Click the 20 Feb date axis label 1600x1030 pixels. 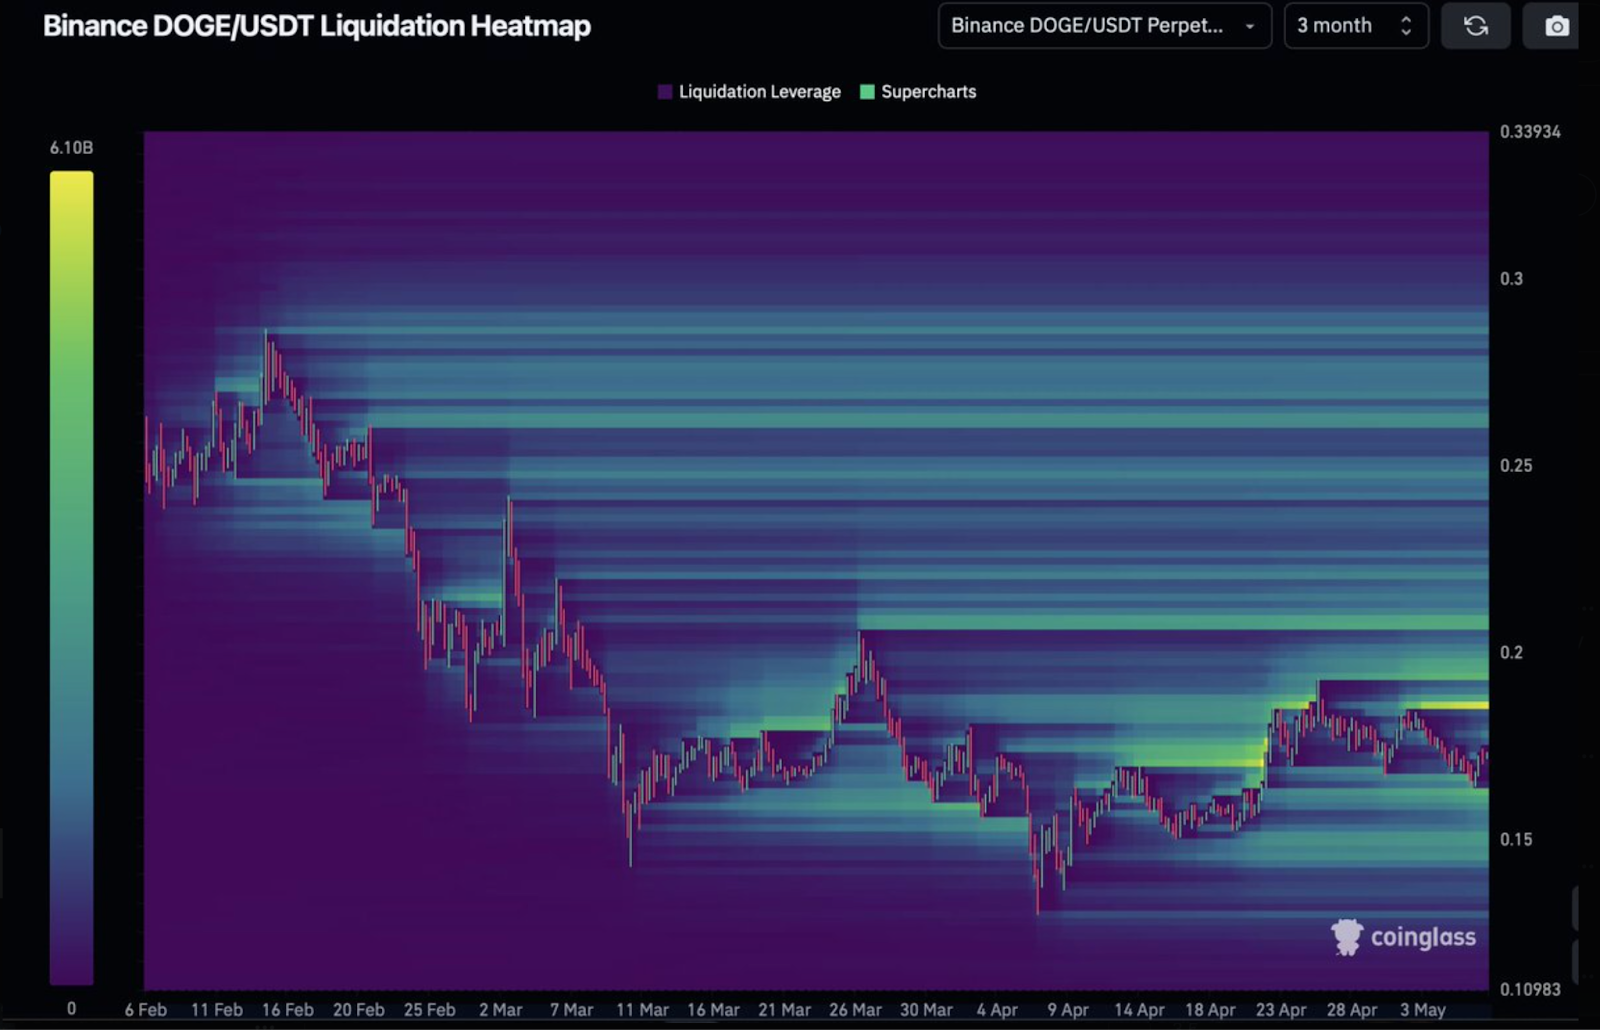(x=359, y=1010)
